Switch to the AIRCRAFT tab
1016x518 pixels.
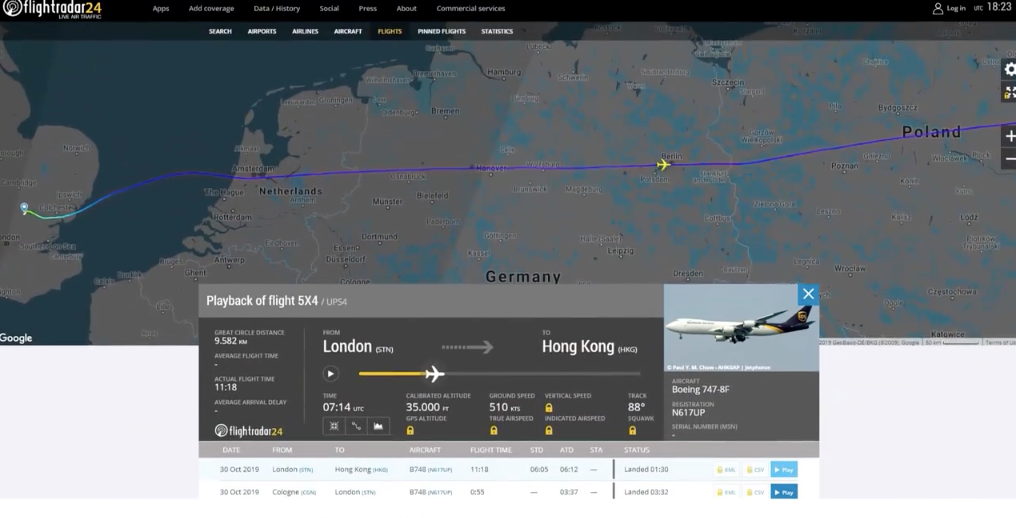pos(348,31)
